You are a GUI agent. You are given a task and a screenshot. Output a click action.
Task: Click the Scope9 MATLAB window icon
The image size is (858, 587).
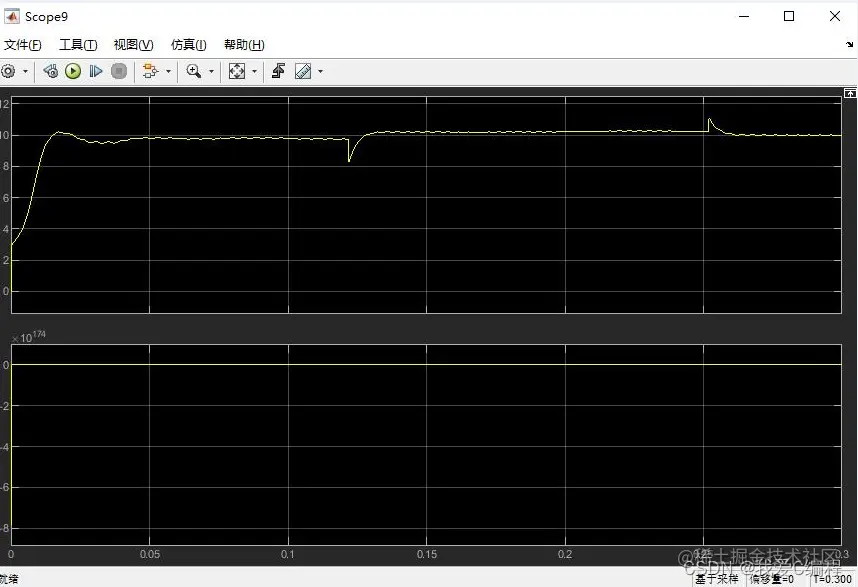(11, 16)
